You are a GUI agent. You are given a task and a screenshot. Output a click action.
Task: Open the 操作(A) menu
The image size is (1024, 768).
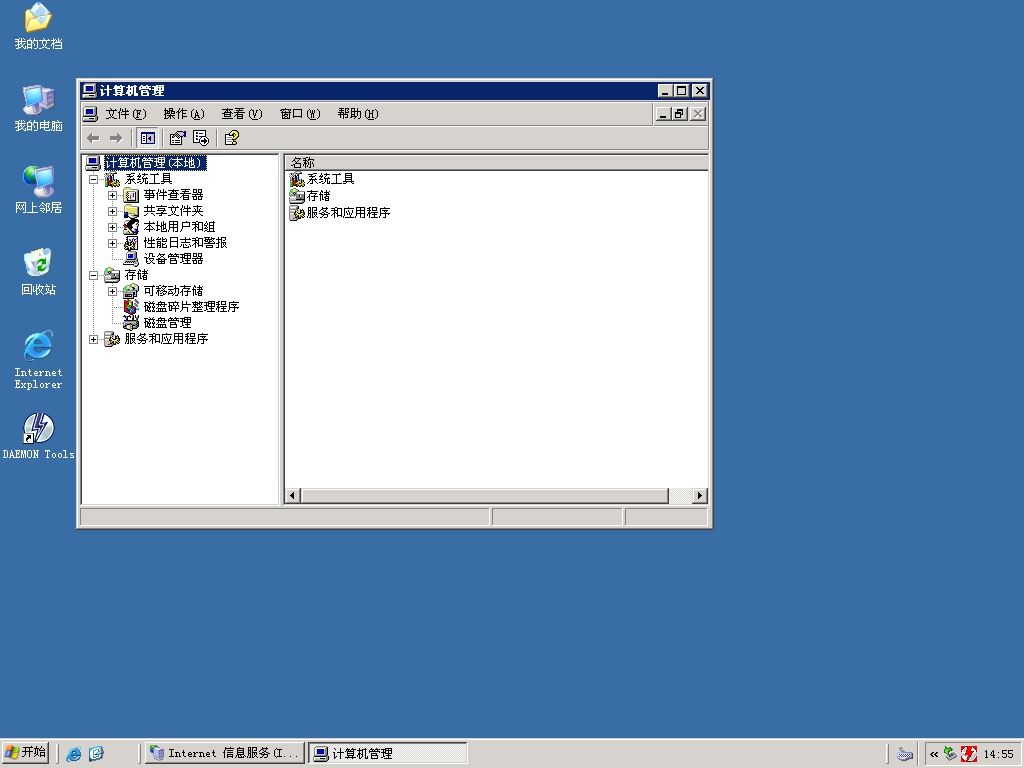click(184, 114)
